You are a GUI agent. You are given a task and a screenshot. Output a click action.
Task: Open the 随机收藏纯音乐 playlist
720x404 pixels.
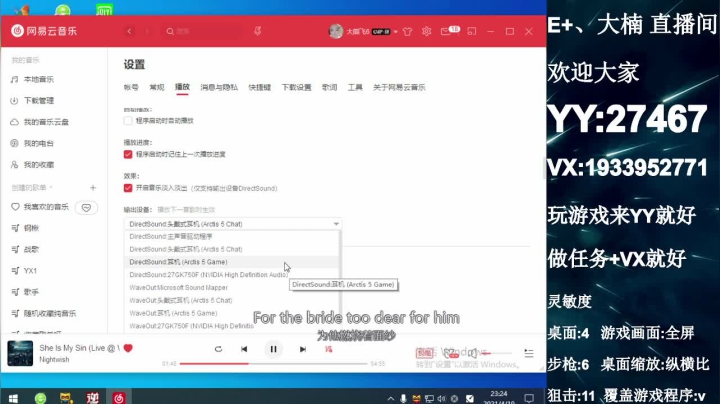point(50,314)
